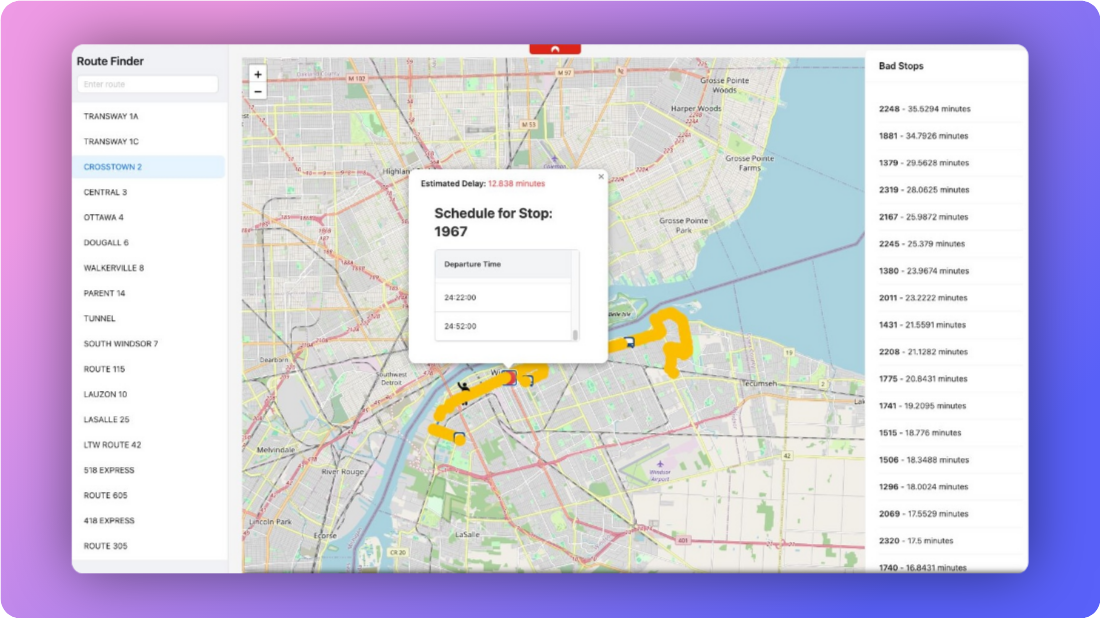Close the stop schedule popup
Screen dimensions: 1100x618
click(x=601, y=176)
